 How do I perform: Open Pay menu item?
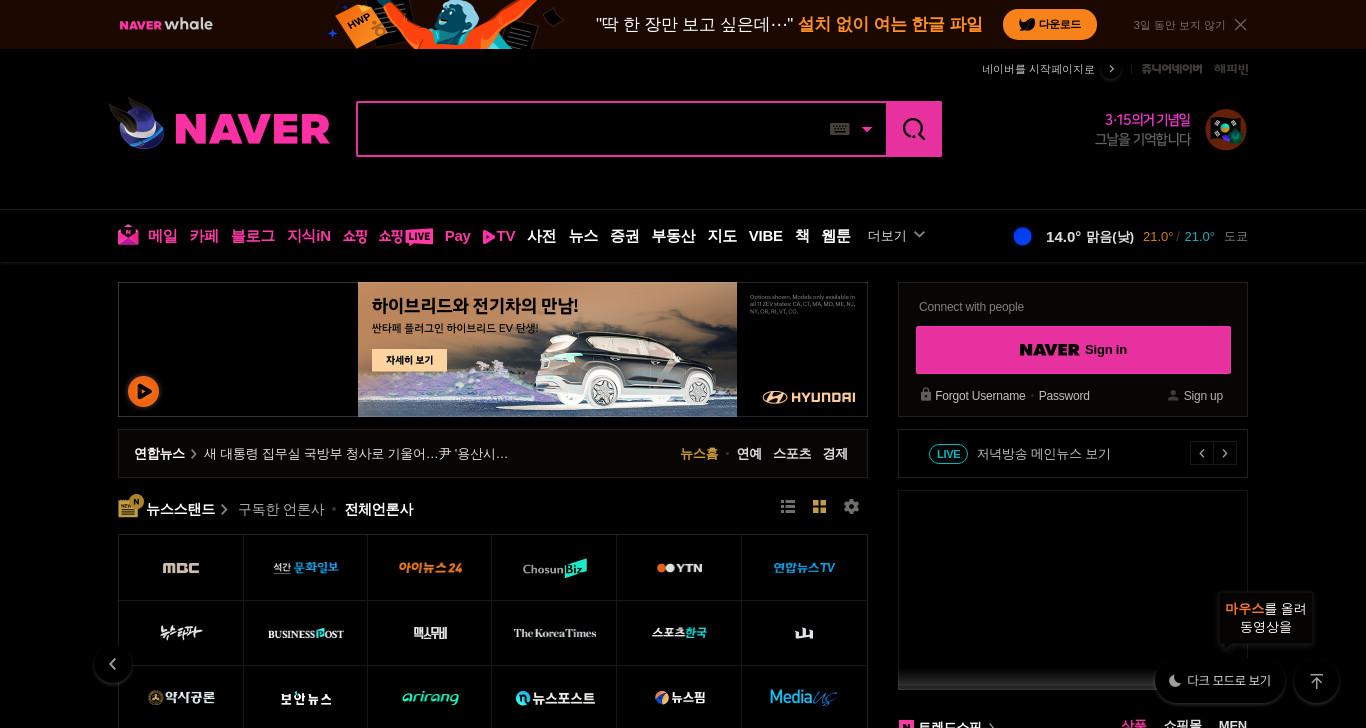click(457, 236)
